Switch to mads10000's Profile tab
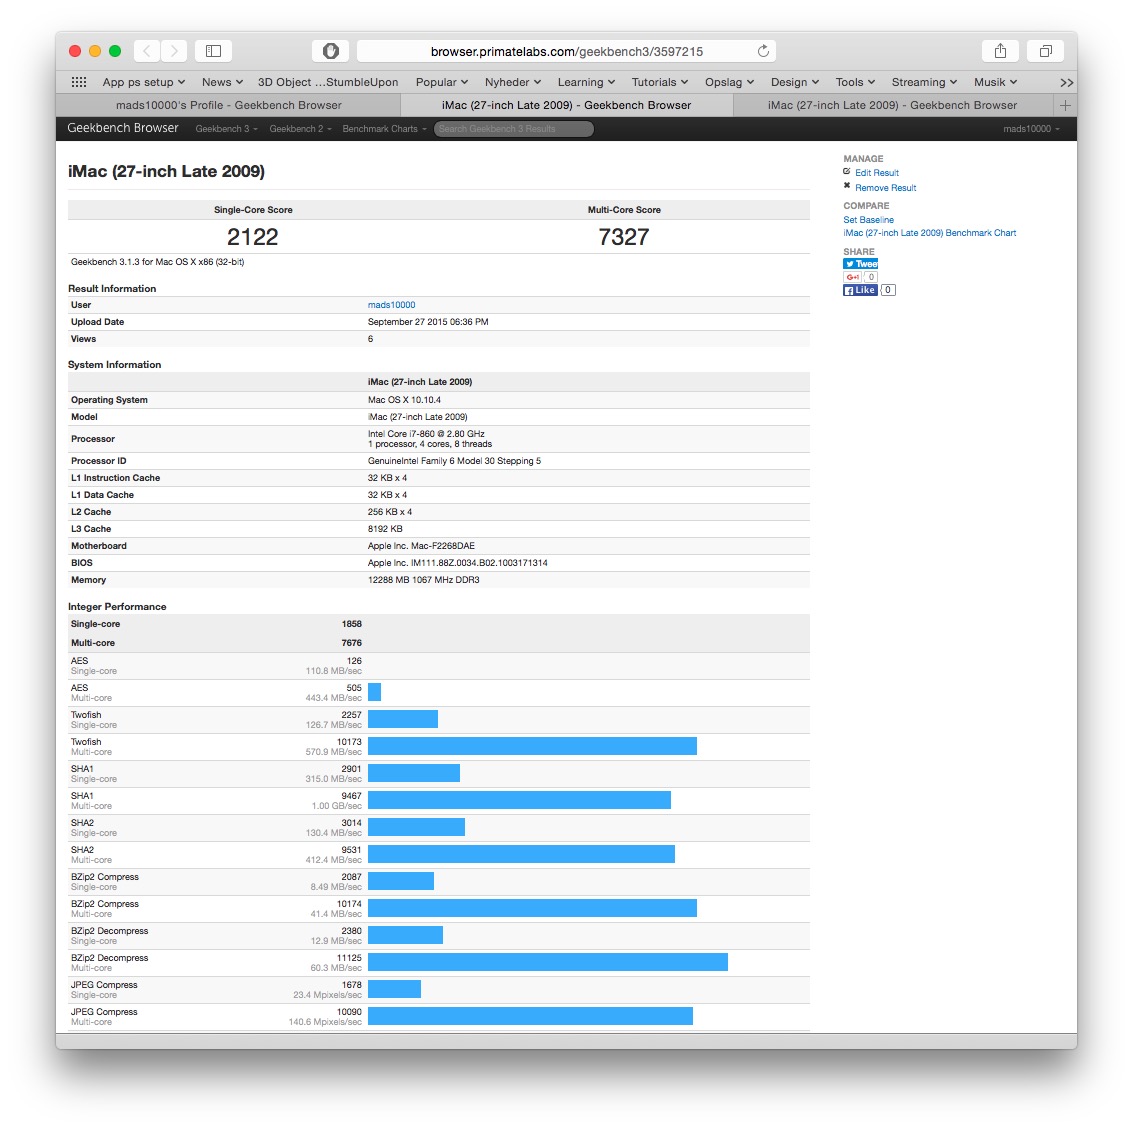1133x1129 pixels. [228, 106]
